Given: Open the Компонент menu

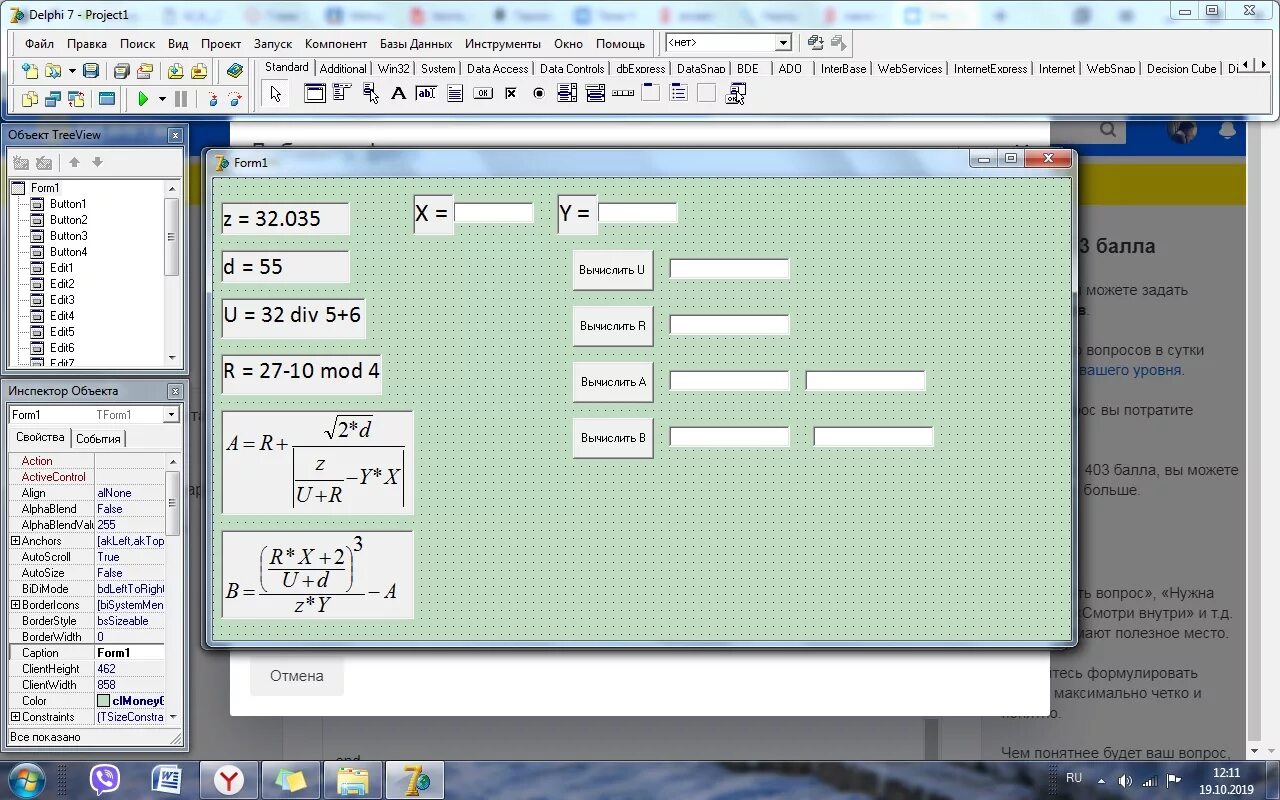Looking at the screenshot, I should pos(336,44).
